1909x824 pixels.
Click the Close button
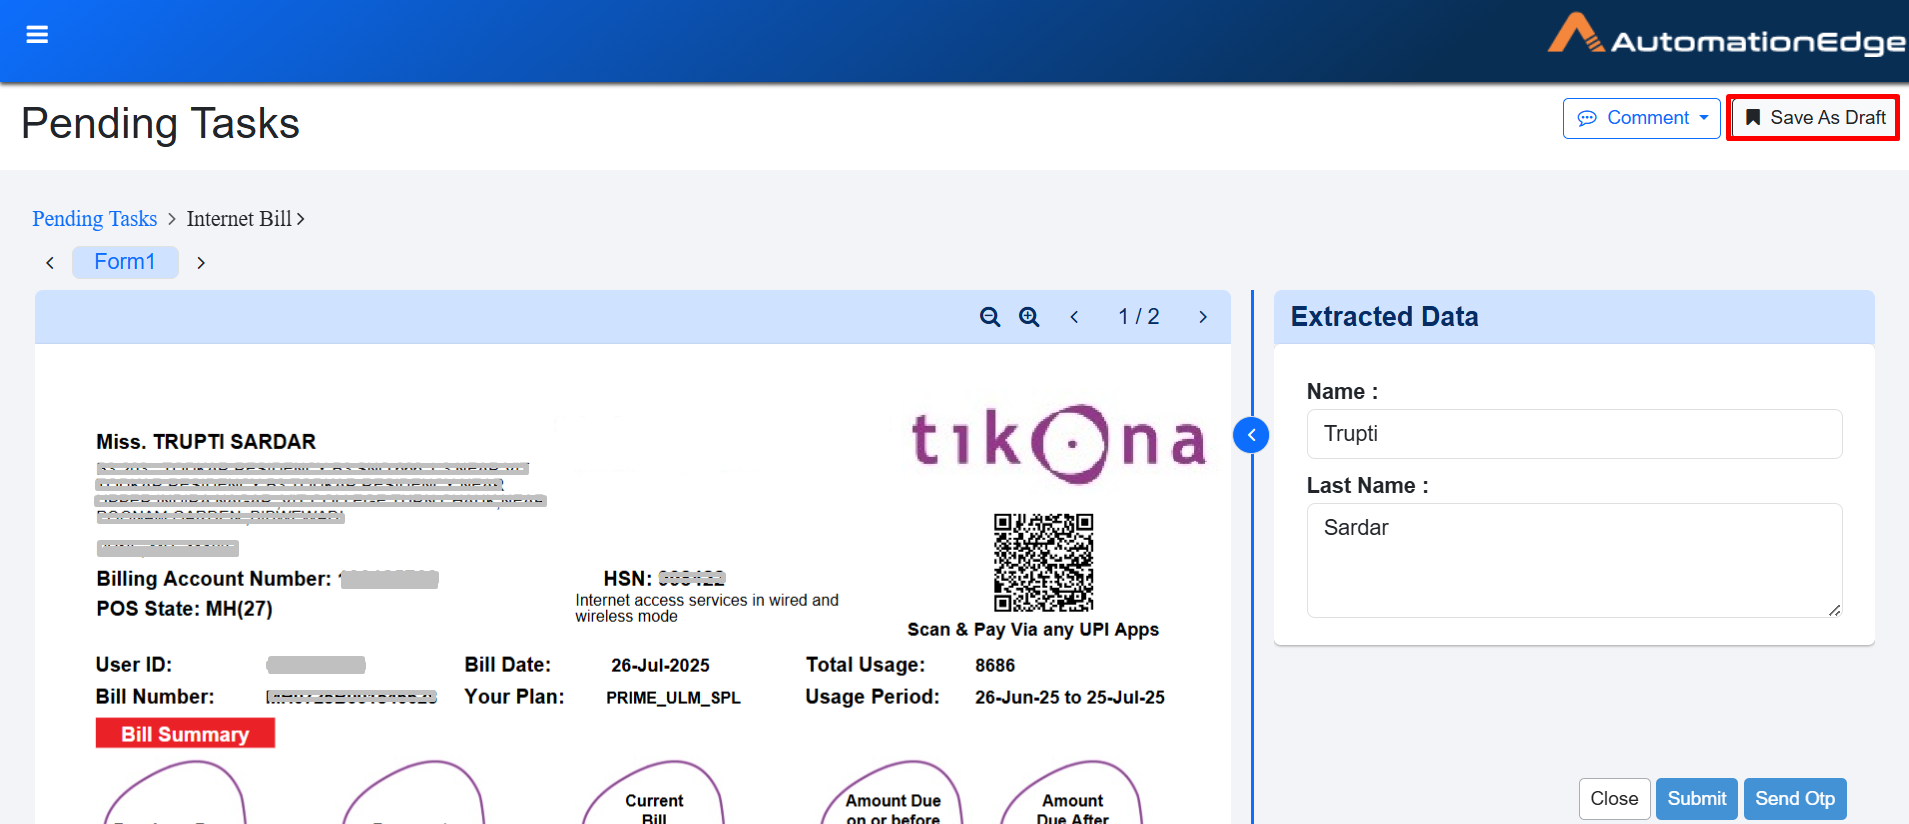pos(1614,799)
